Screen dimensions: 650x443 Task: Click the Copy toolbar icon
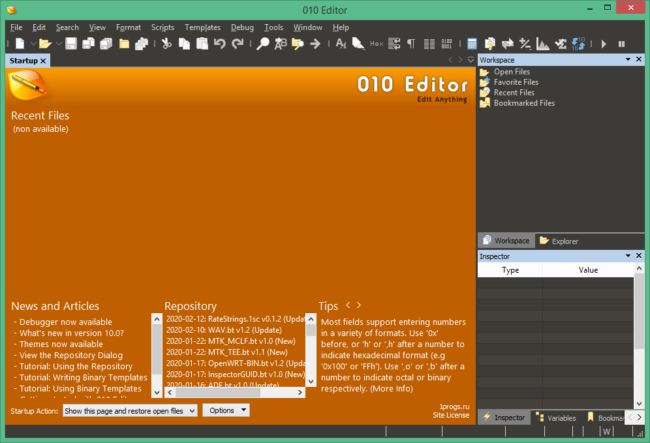(184, 44)
